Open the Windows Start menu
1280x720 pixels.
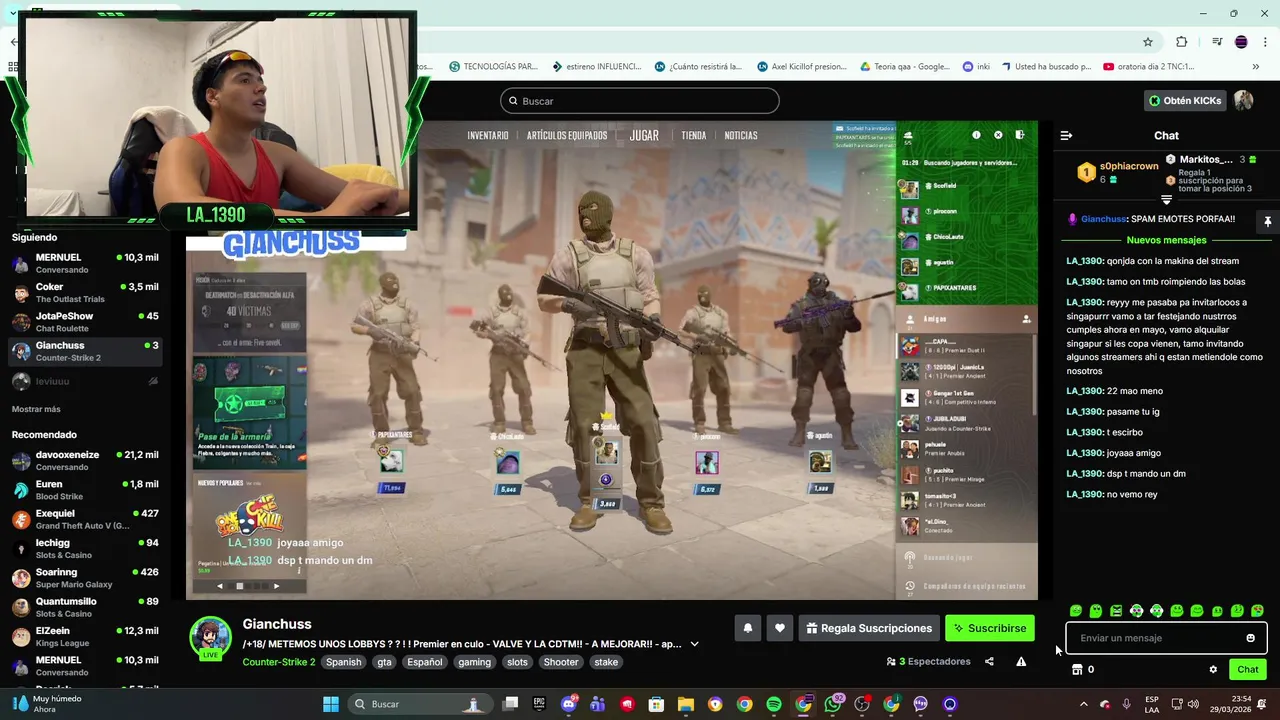tap(330, 704)
